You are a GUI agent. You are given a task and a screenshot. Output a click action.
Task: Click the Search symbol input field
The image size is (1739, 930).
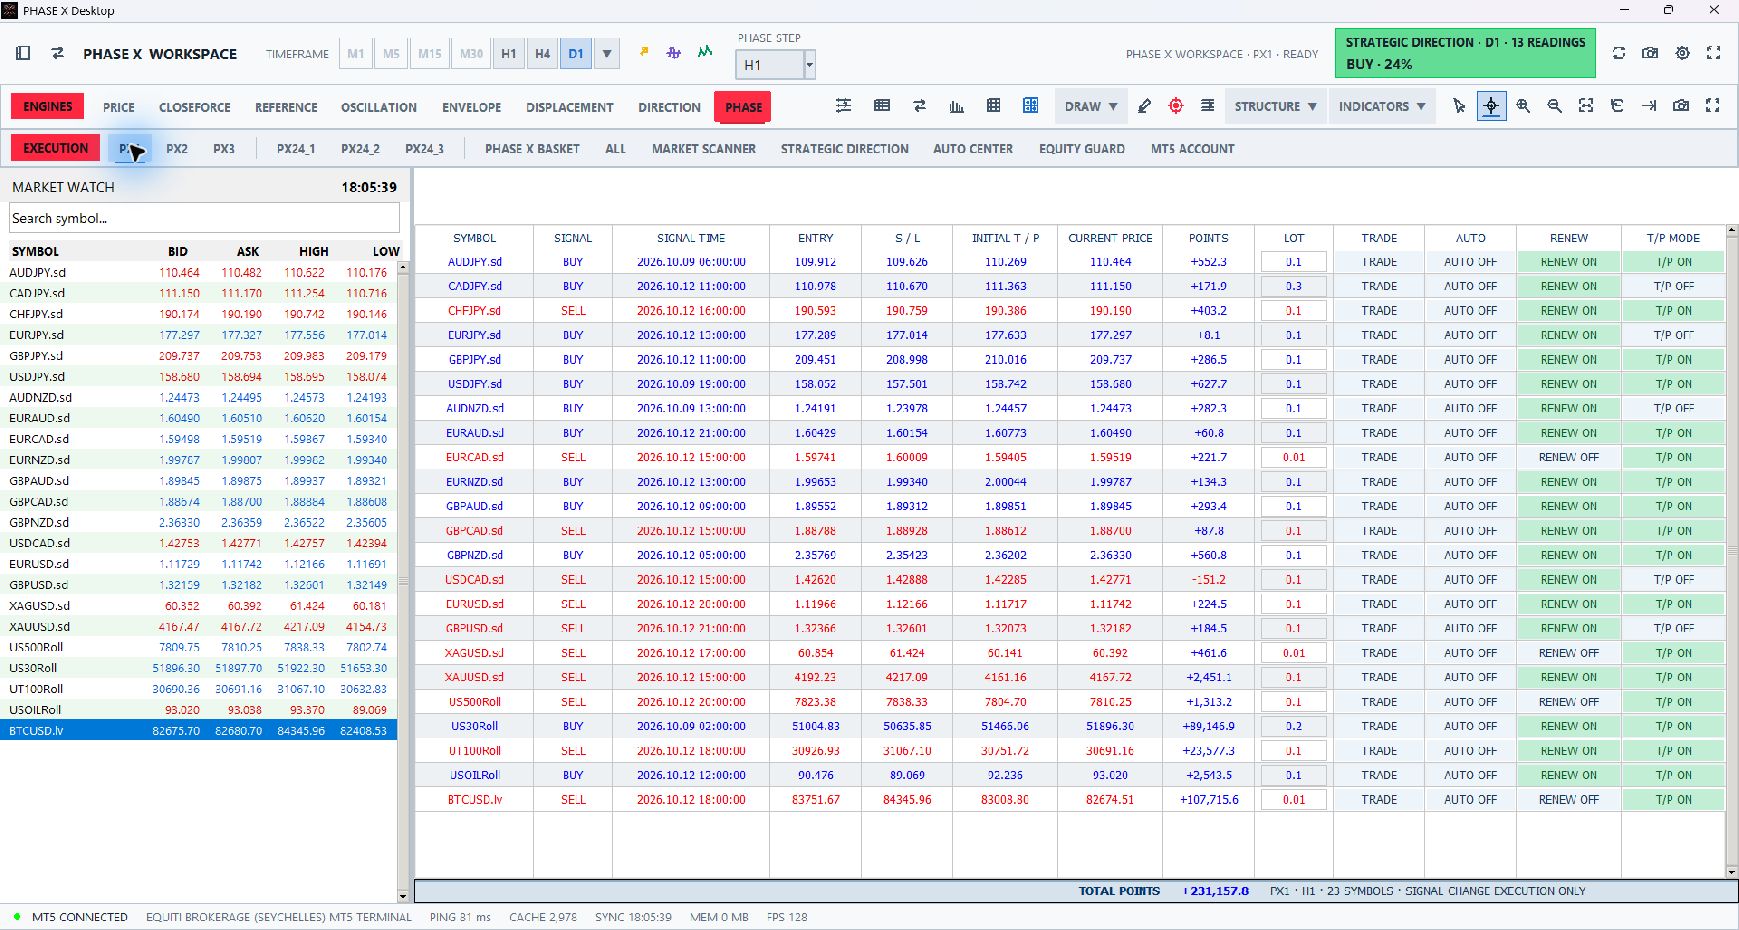(x=205, y=218)
